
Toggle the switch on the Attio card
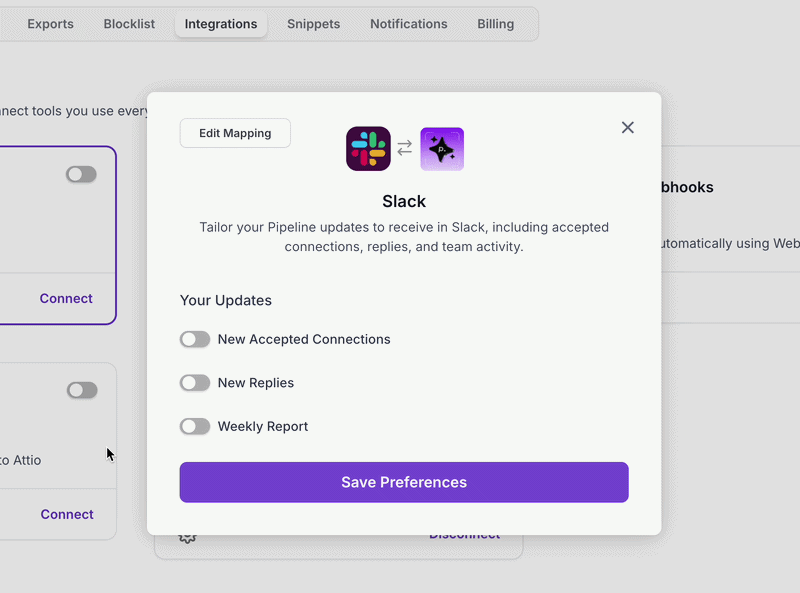click(82, 390)
